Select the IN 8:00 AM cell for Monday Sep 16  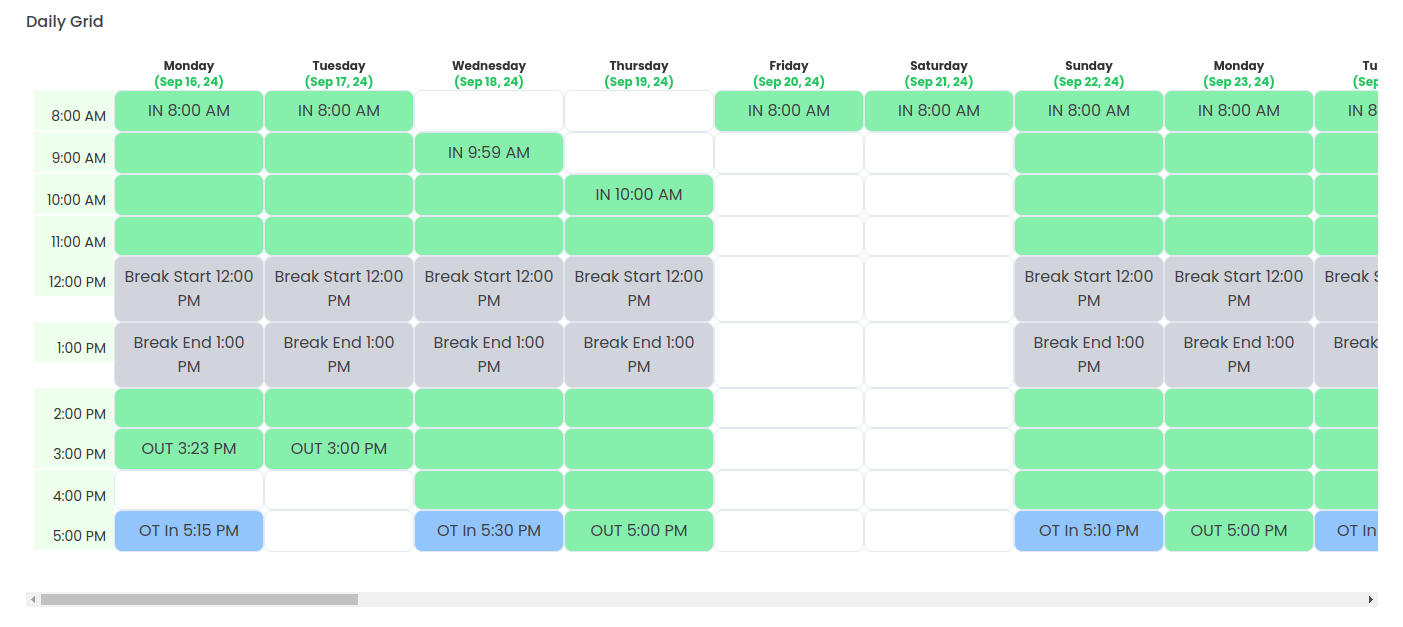coord(188,111)
